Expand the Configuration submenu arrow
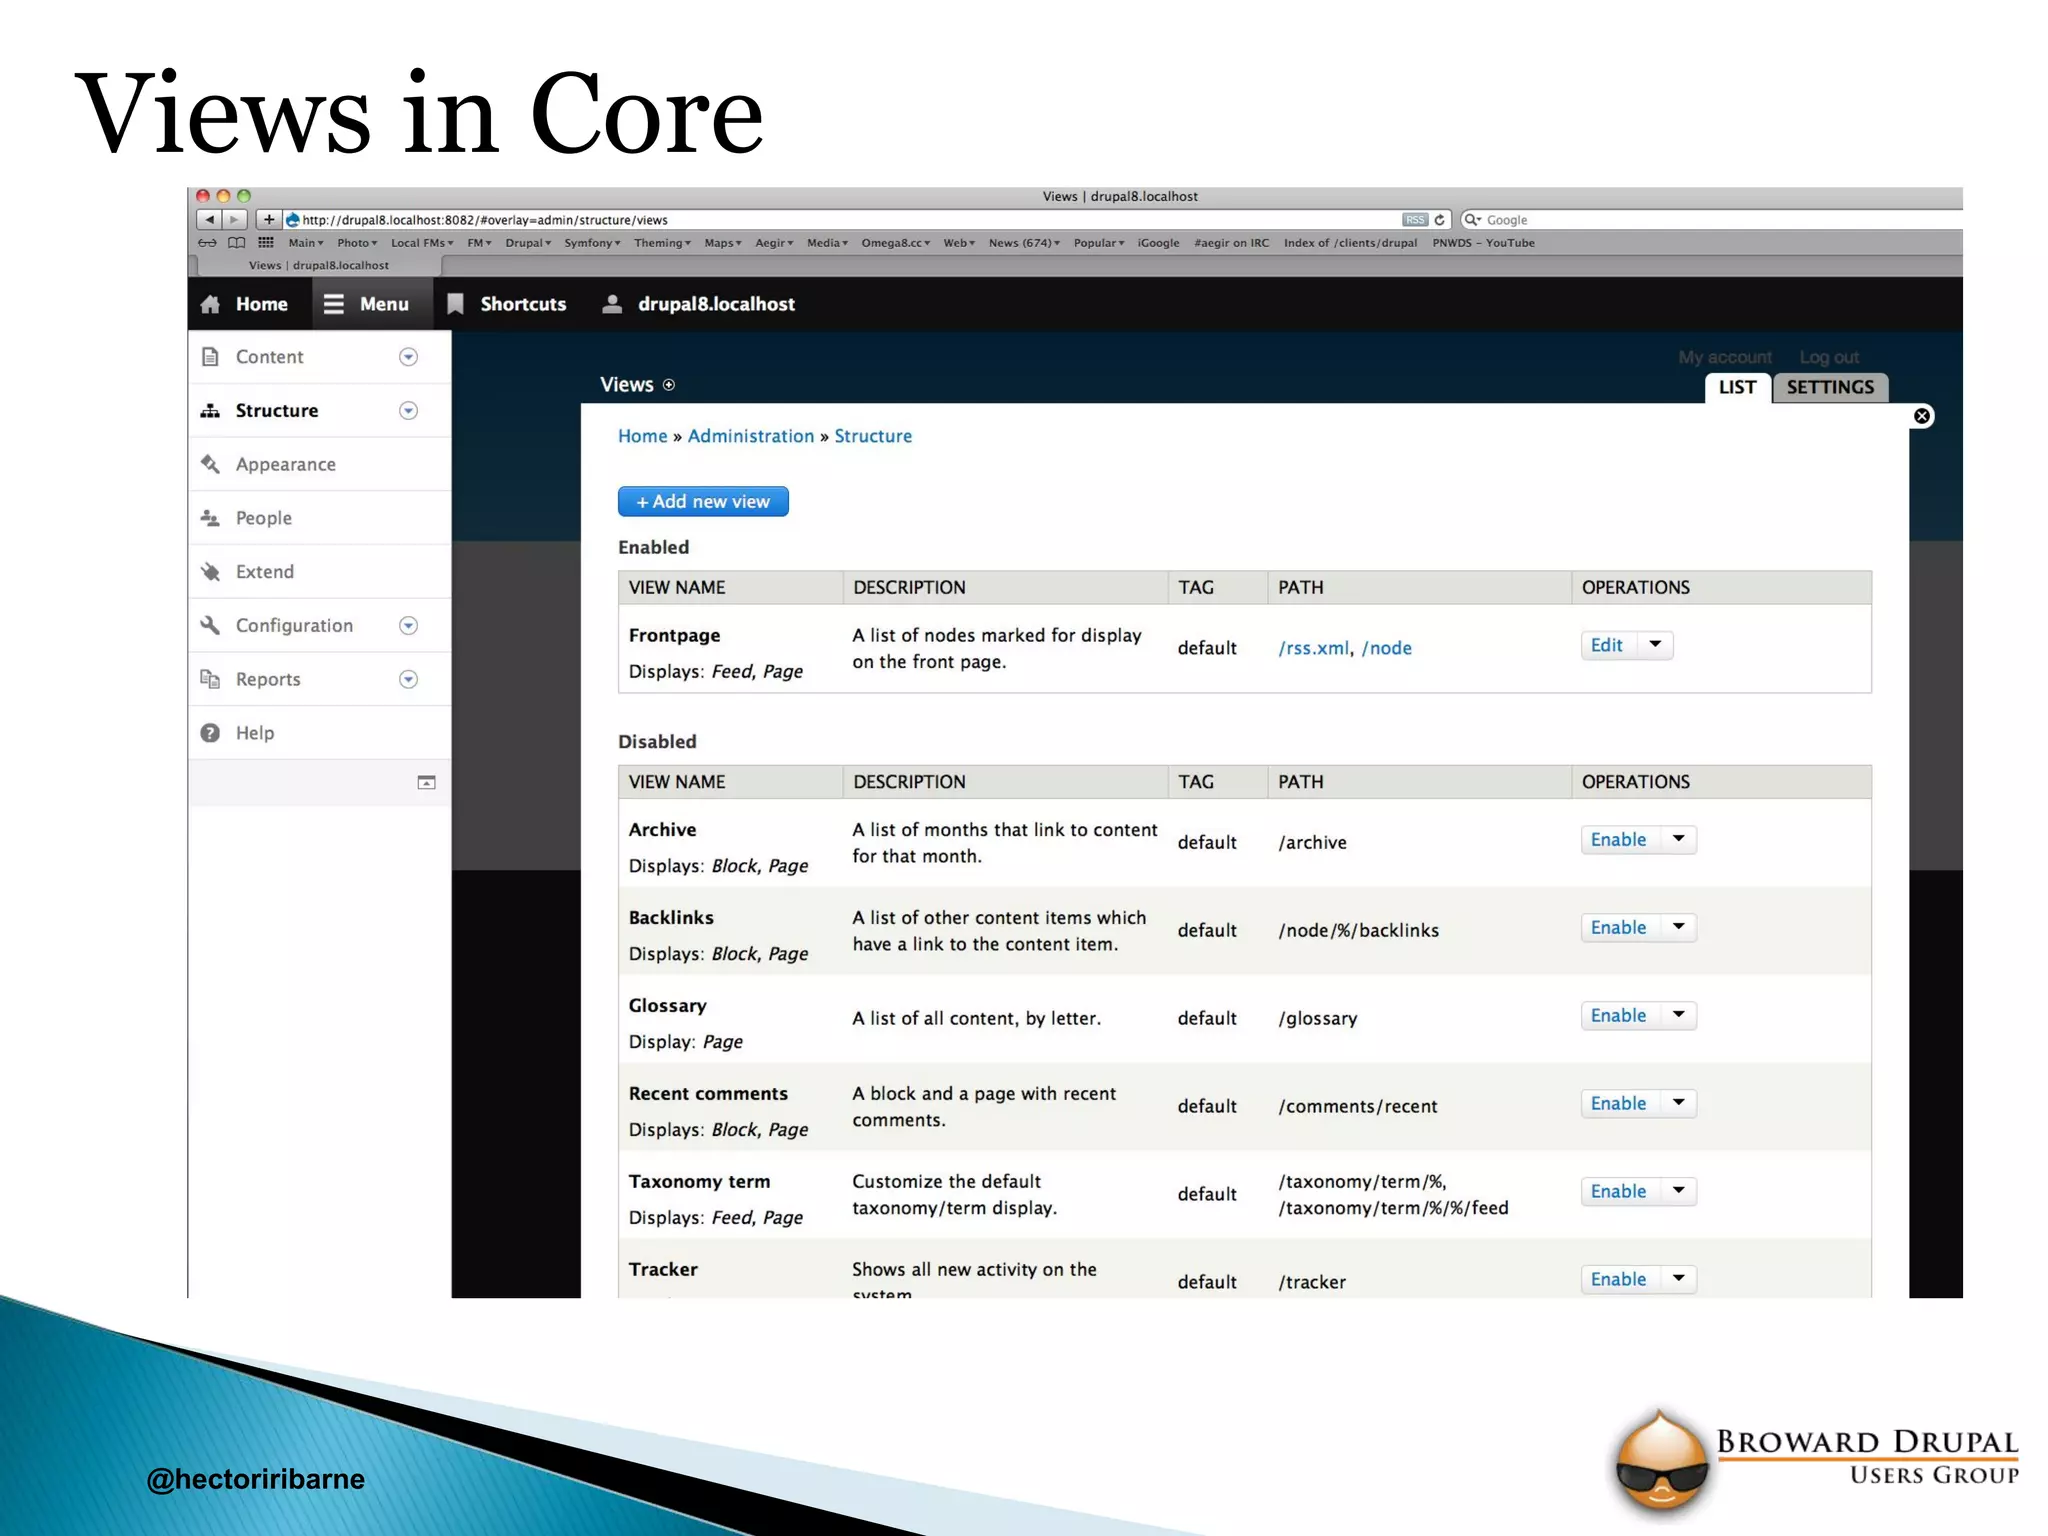The width and height of the screenshot is (2048, 1536). pyautogui.click(x=408, y=626)
